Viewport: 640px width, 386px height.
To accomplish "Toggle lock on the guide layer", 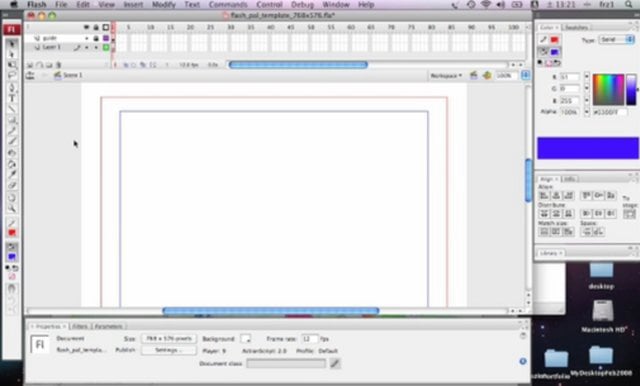I will (96, 38).
